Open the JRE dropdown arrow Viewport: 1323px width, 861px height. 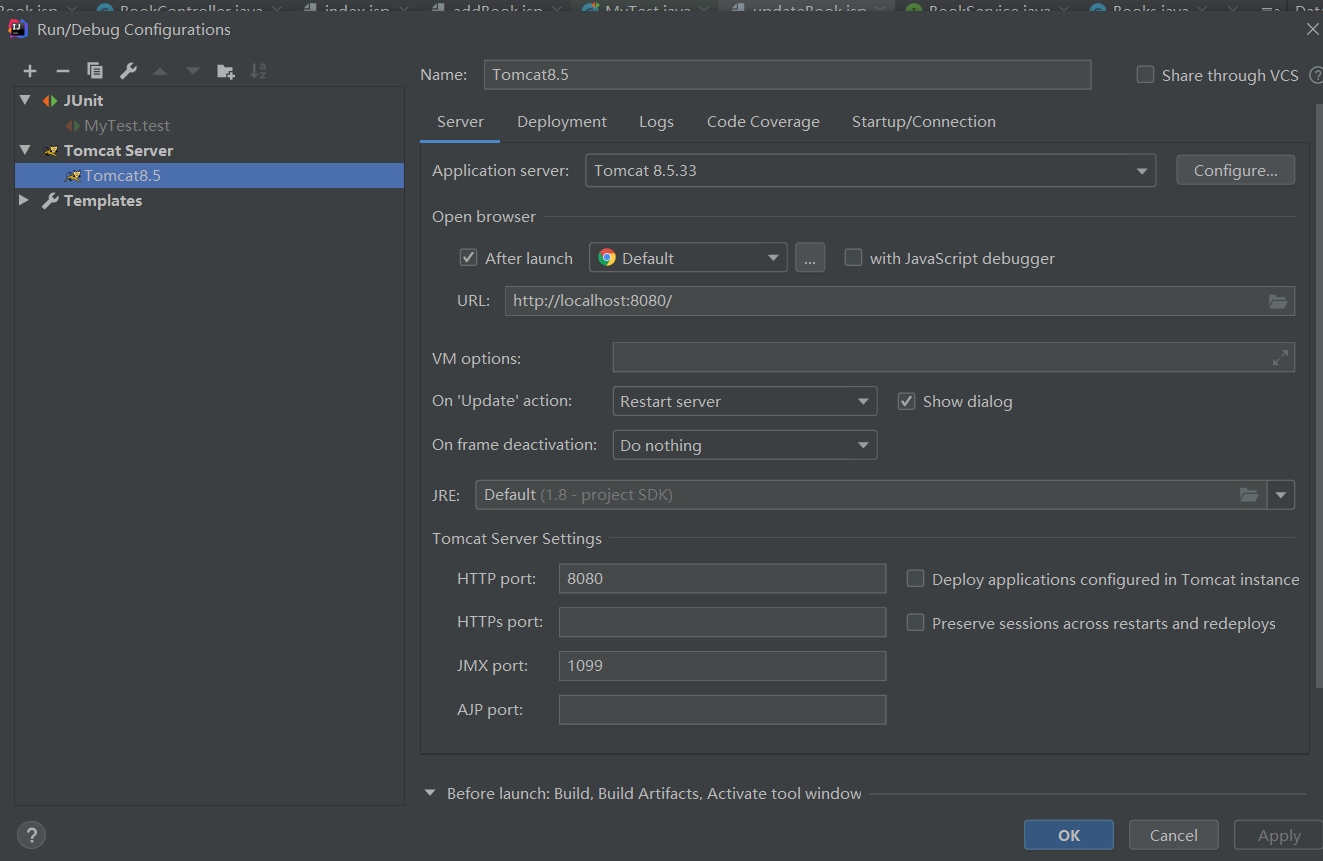1281,495
